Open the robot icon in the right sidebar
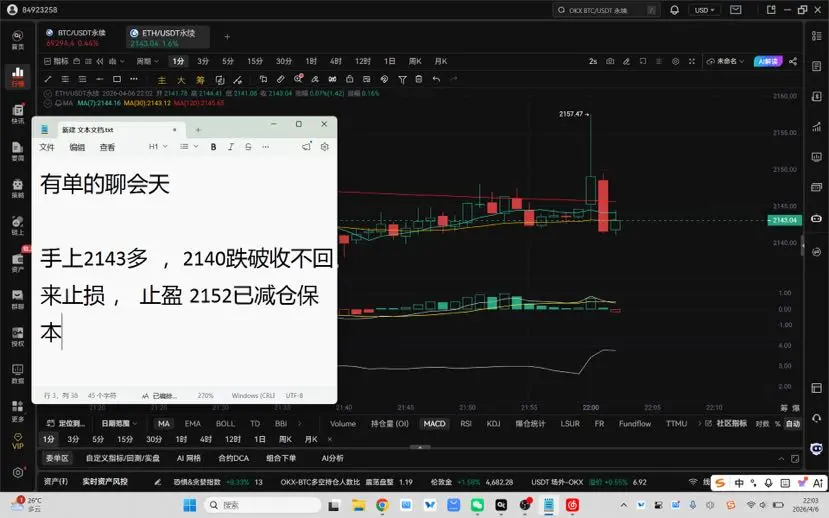The width and height of the screenshot is (829, 518). [816, 218]
